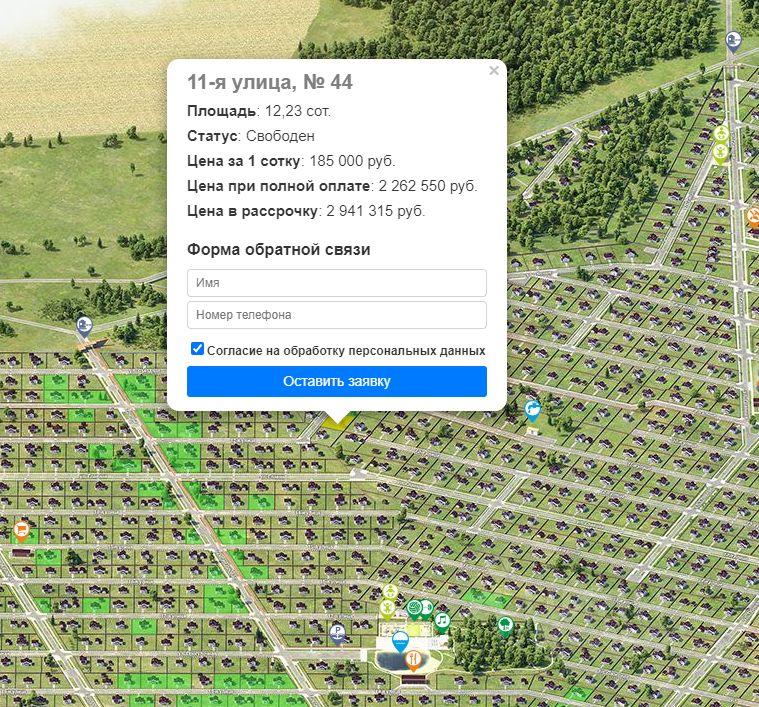
Task: Focus the 'Номер телефона' input field
Action: 337,315
